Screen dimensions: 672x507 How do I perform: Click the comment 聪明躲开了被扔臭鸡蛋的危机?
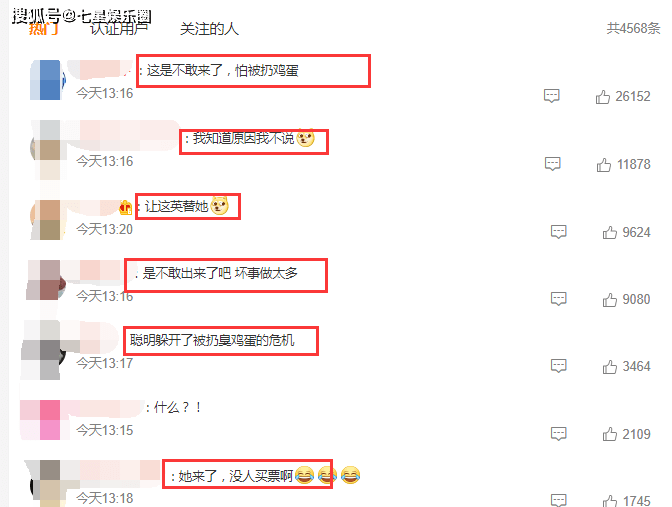tap(212, 341)
